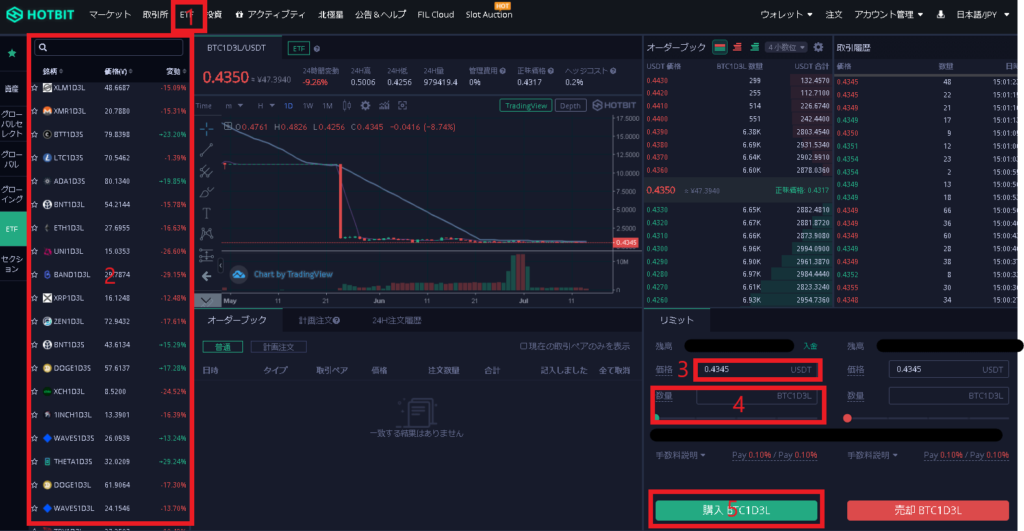Check the current trading pair only box

point(523,346)
